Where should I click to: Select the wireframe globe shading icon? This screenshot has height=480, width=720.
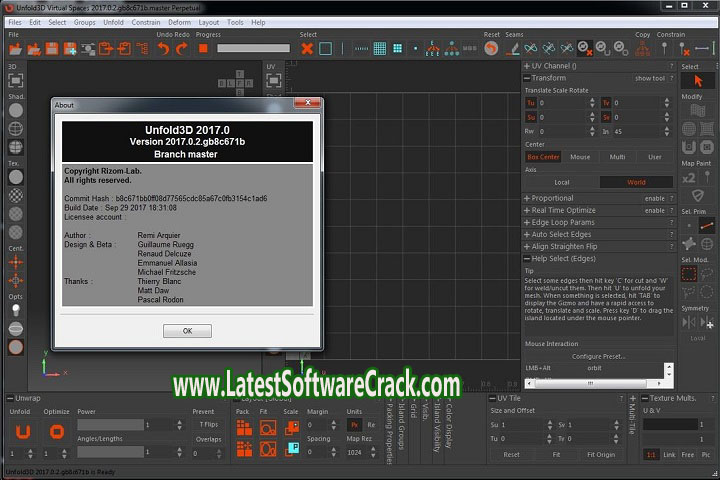16,129
